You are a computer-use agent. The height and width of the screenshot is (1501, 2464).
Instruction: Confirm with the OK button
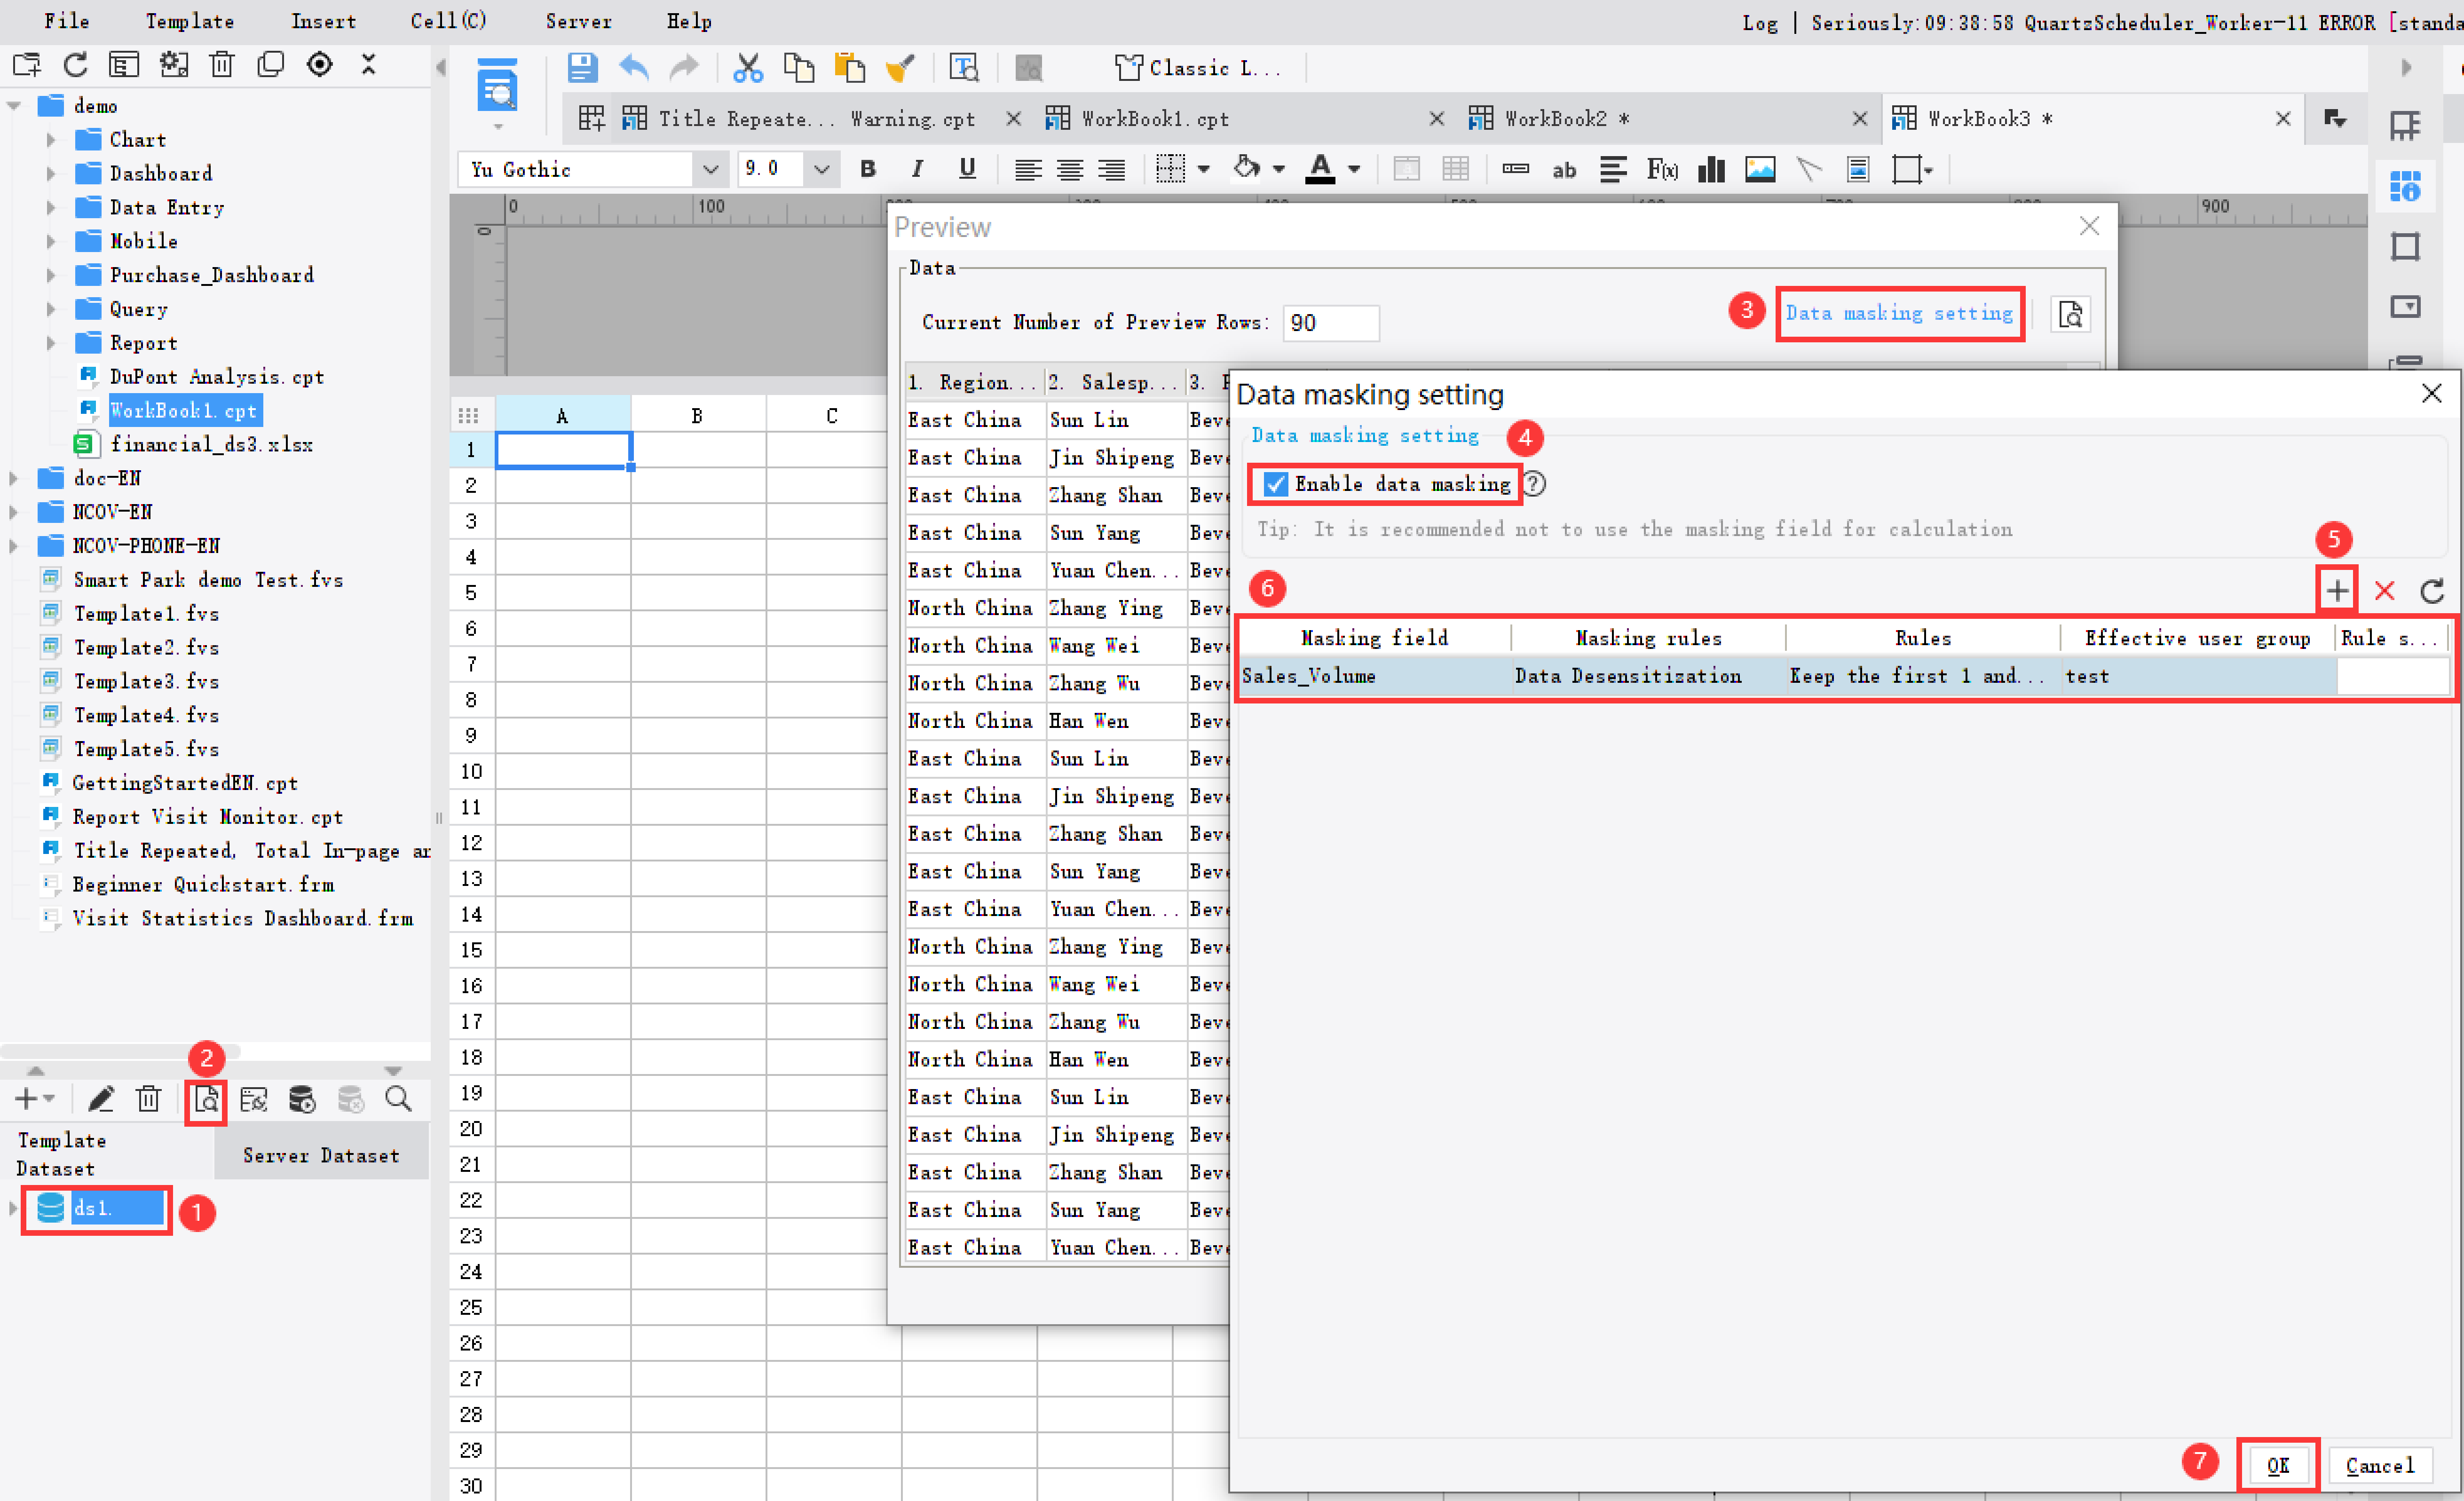[x=2278, y=1465]
